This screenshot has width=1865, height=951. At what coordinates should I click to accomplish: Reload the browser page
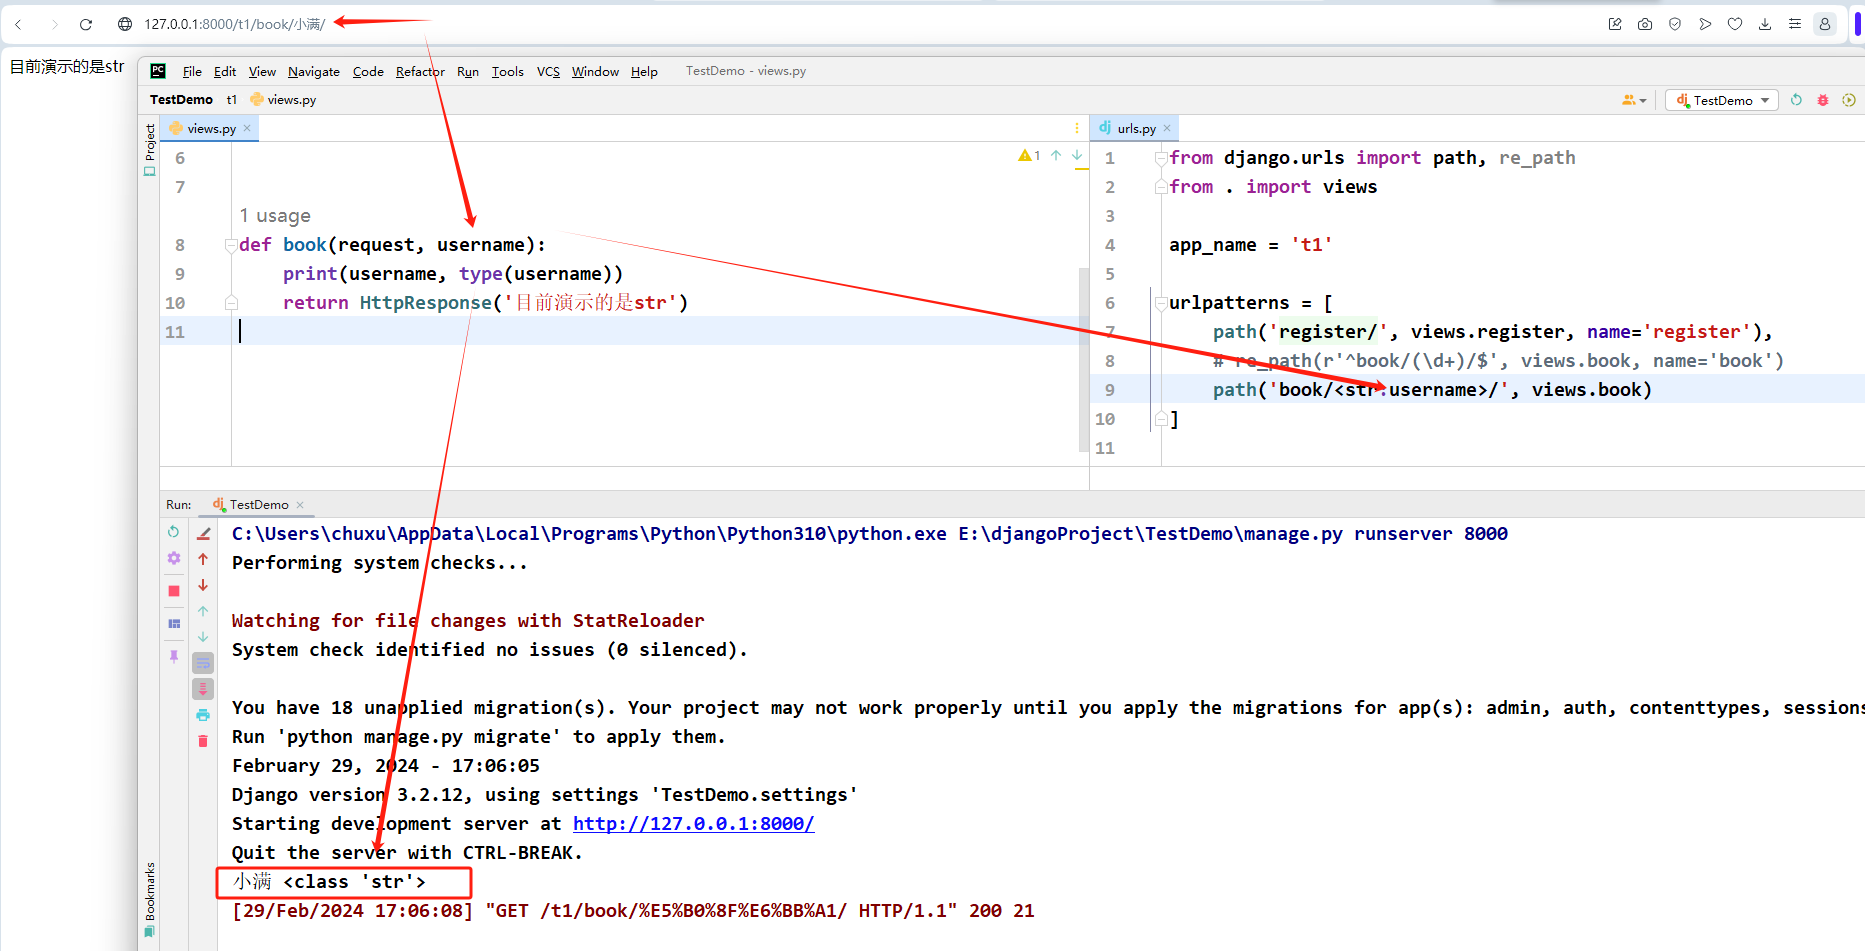point(86,24)
